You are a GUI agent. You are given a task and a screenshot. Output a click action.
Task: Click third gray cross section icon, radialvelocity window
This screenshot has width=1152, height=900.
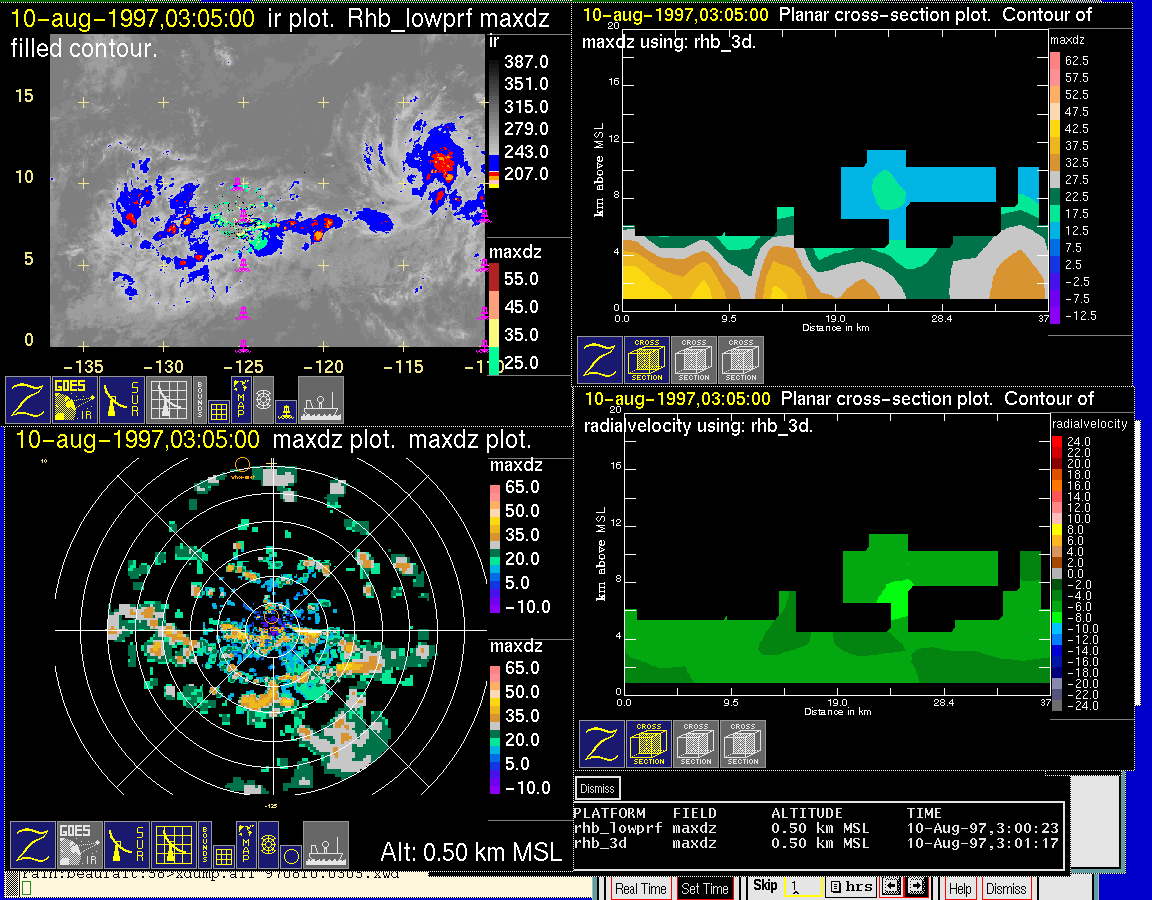pyautogui.click(x=744, y=744)
